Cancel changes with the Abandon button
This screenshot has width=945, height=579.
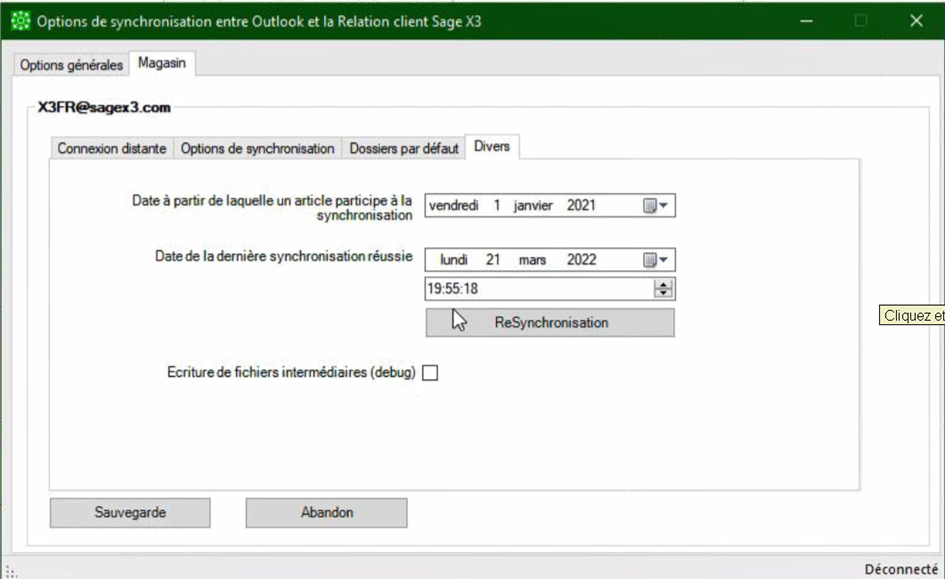pos(327,513)
